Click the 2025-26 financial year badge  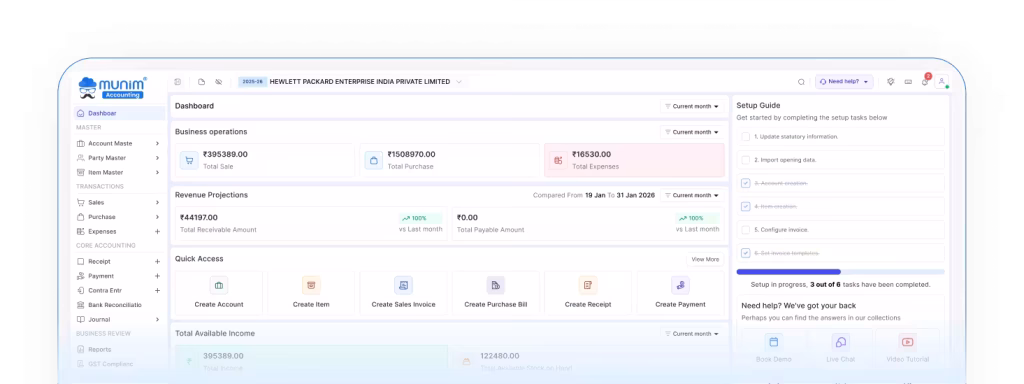click(253, 82)
